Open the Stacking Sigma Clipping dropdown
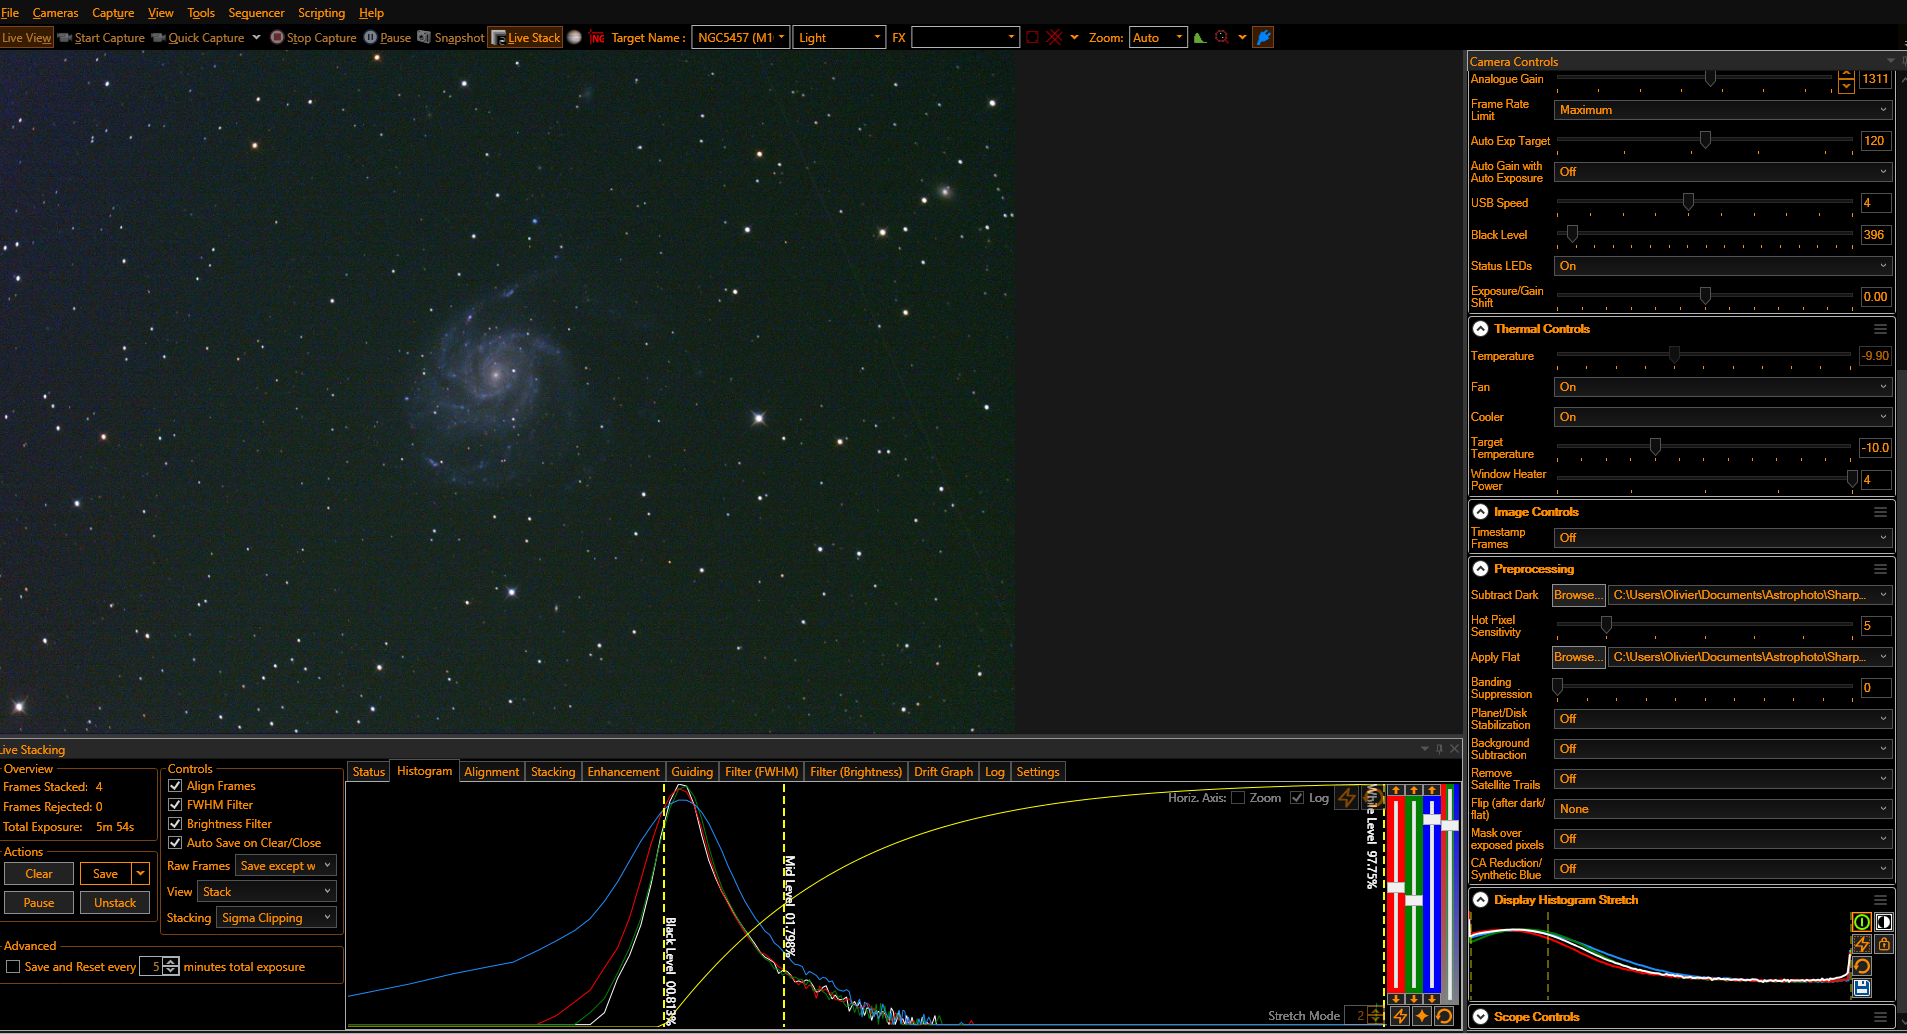 point(276,918)
